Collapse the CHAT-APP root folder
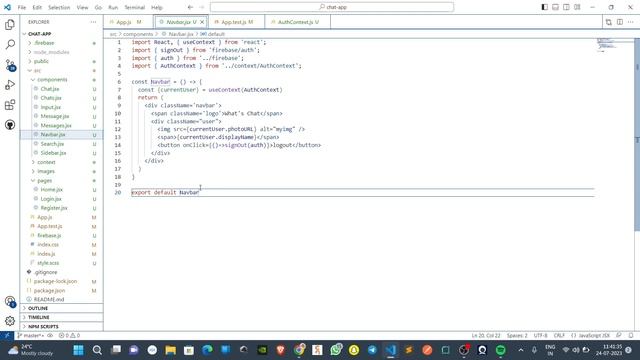 pos(61,34)
